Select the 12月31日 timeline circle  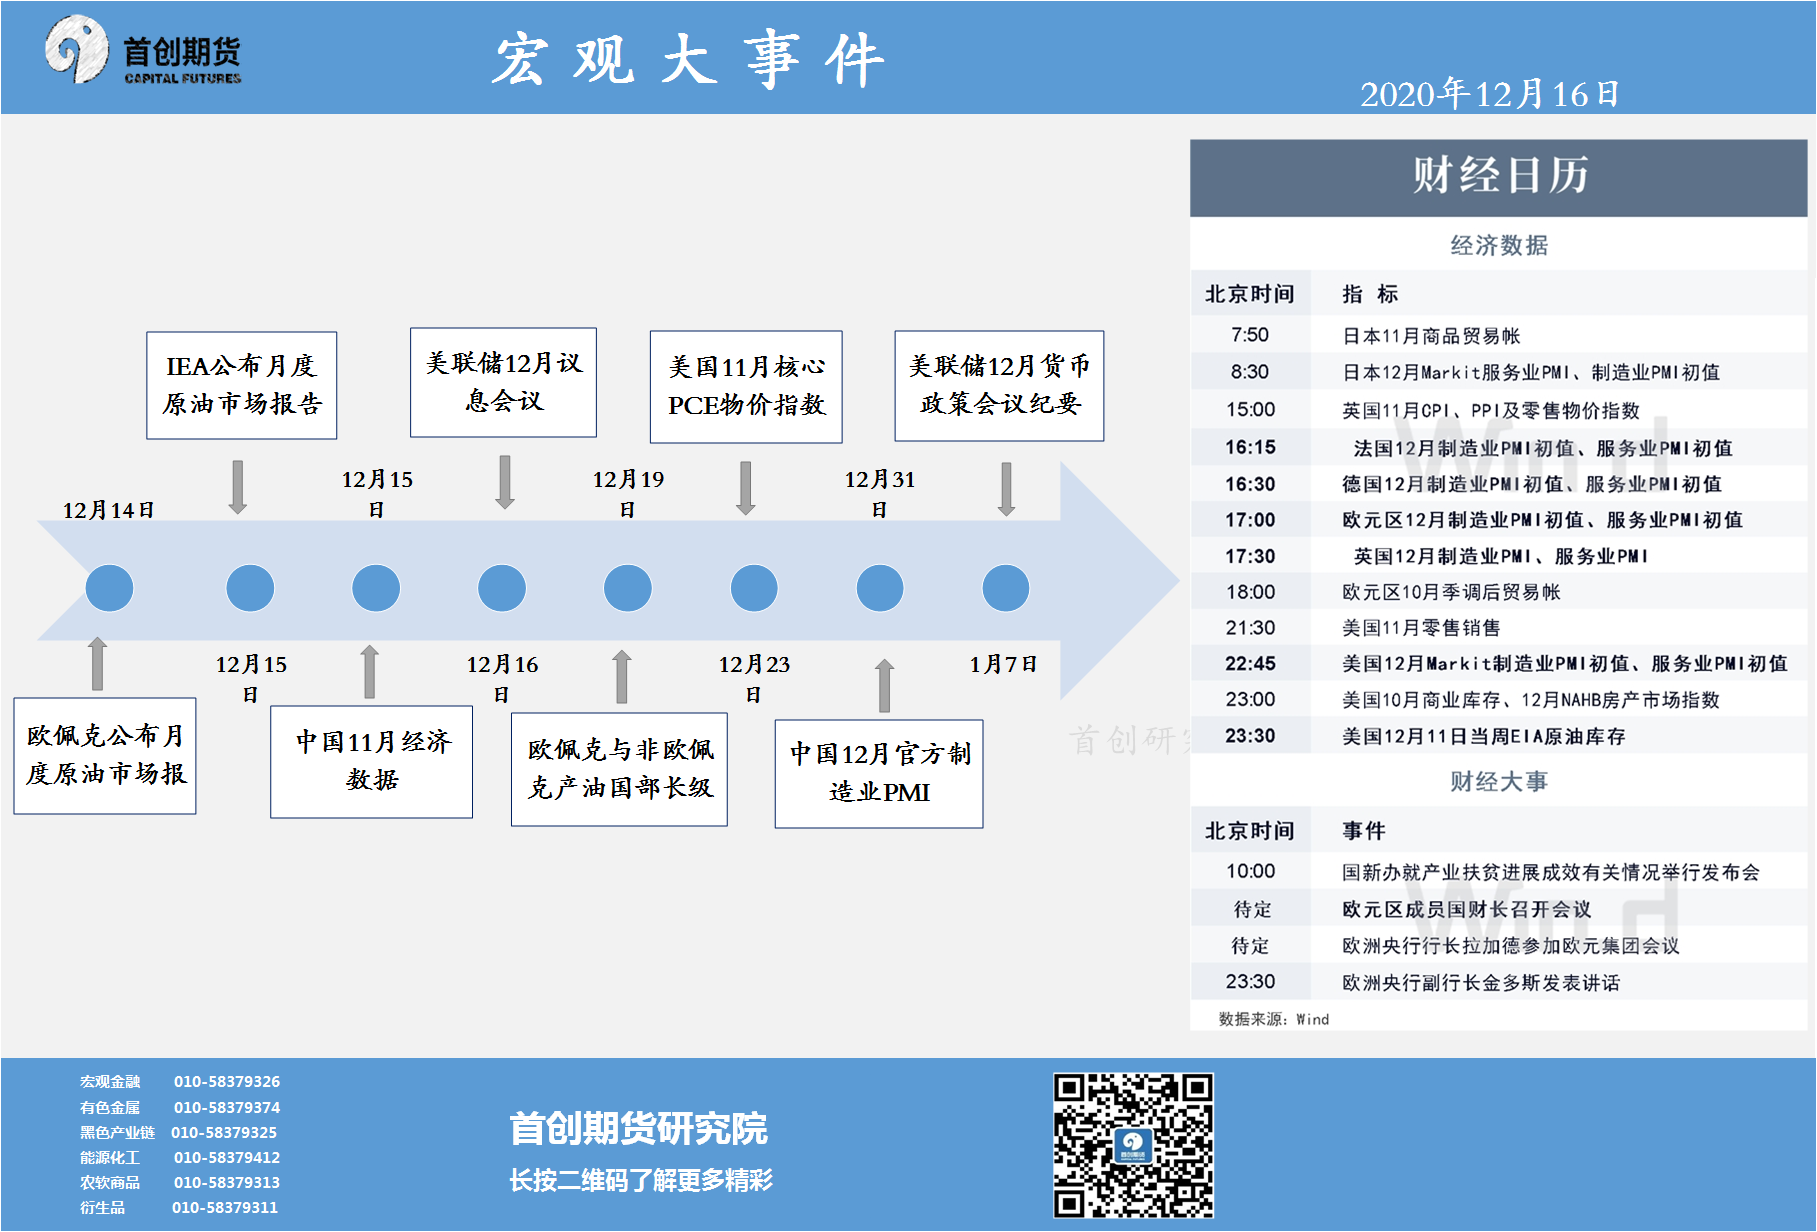pos(880,588)
